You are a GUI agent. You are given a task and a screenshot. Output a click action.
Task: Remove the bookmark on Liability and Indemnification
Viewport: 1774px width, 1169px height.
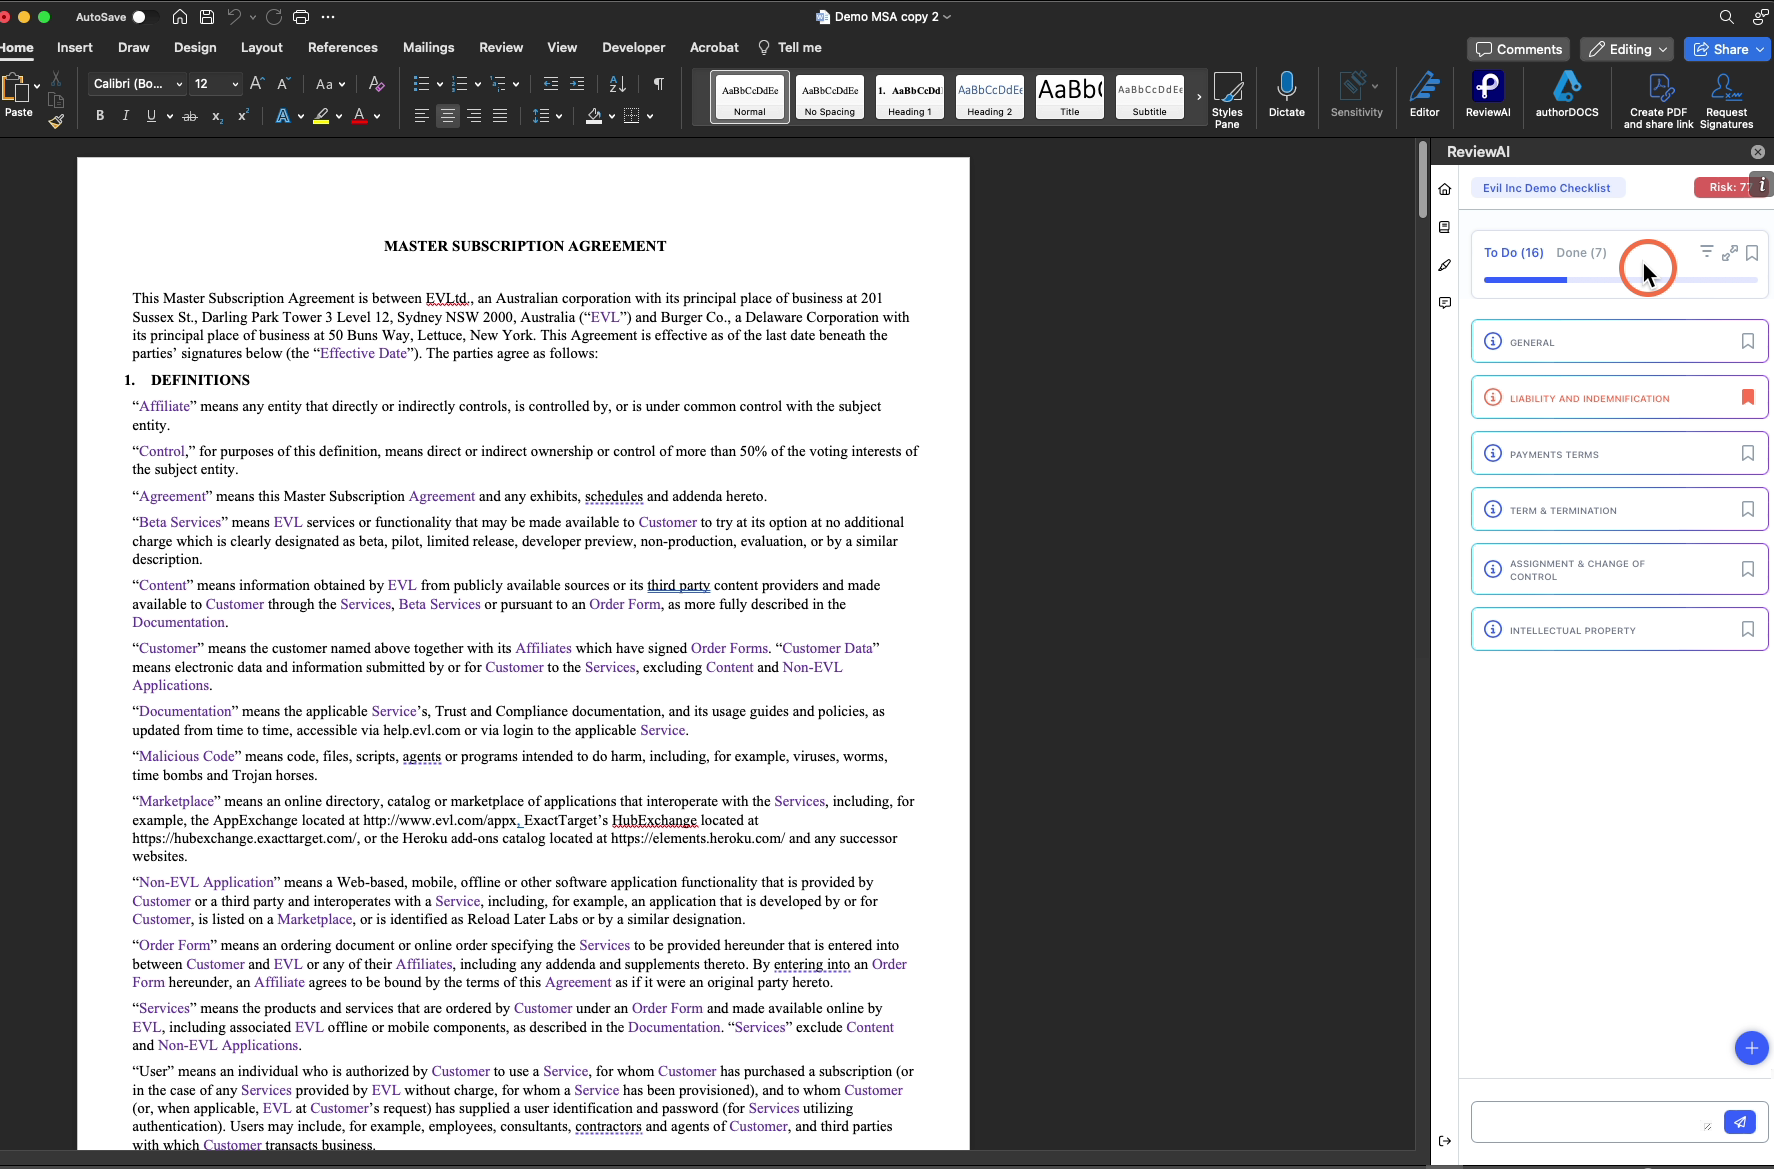1747,398
